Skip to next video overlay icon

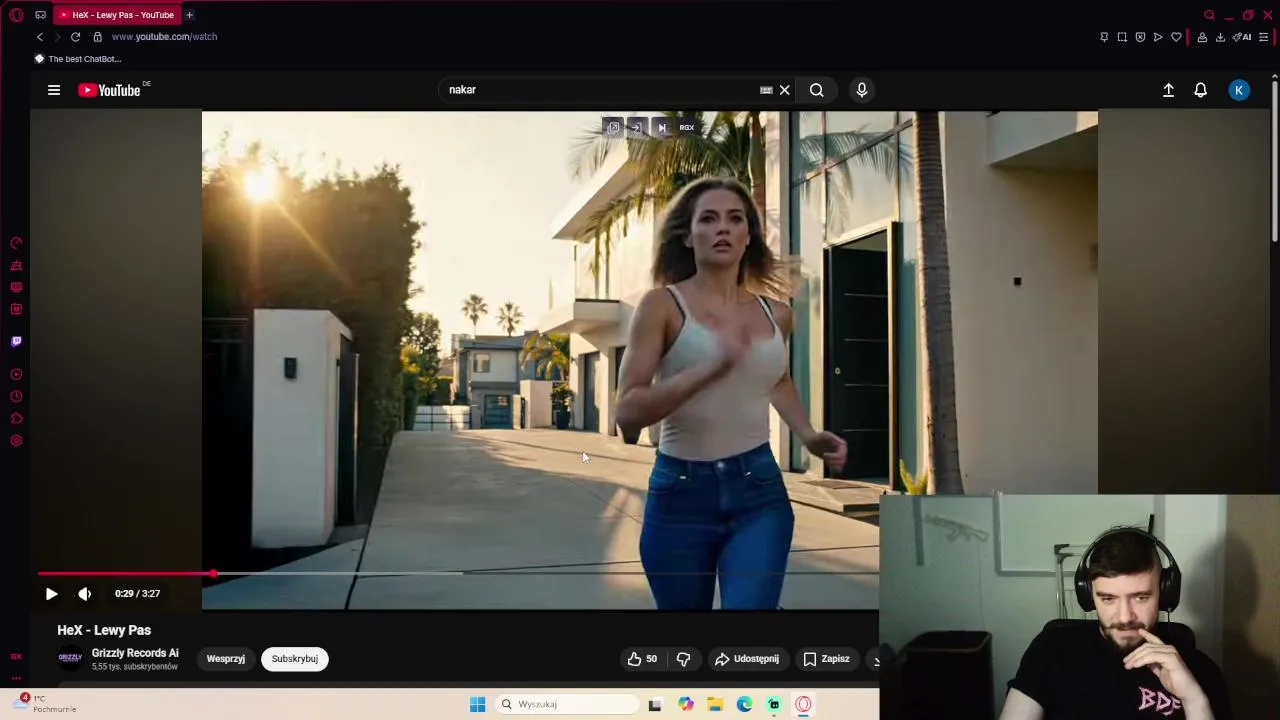tap(661, 128)
